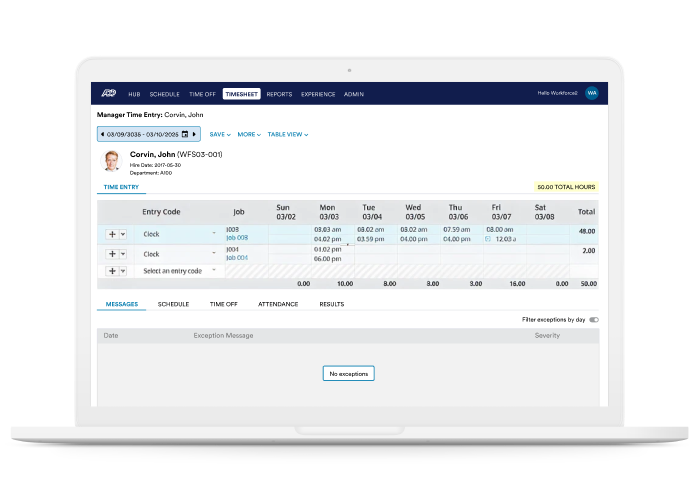Go to the next date range arrow

coord(195,134)
